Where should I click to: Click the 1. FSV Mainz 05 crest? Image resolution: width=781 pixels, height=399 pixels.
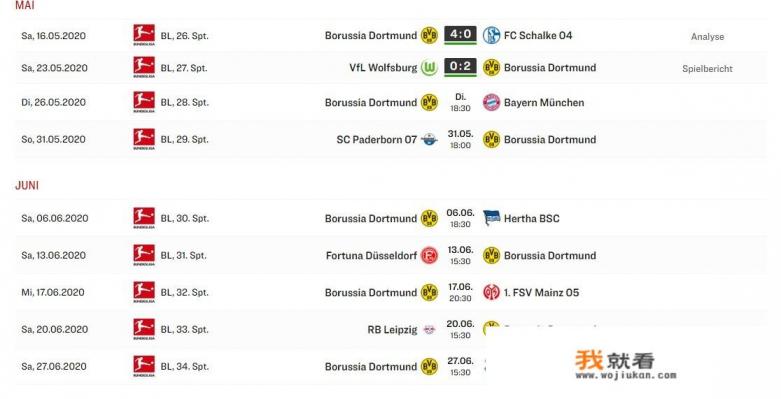click(491, 292)
